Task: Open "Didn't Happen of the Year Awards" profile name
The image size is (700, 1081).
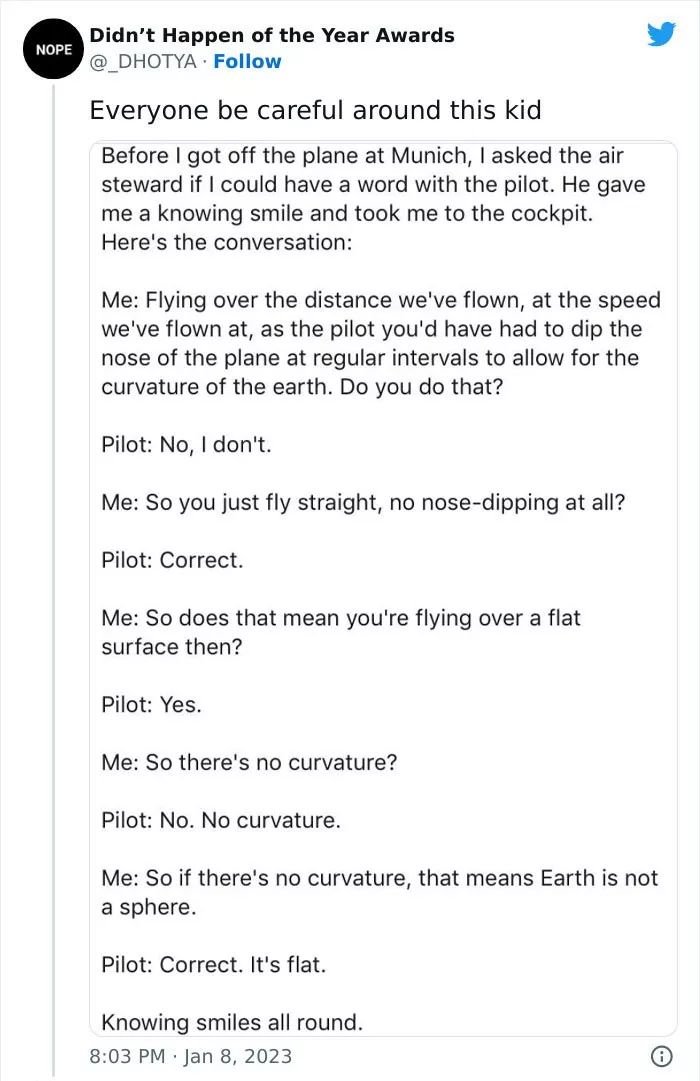Action: (x=272, y=35)
